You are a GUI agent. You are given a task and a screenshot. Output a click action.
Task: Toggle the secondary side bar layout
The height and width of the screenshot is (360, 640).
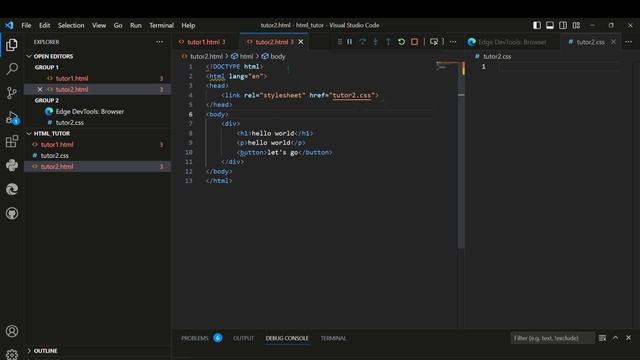click(x=563, y=25)
